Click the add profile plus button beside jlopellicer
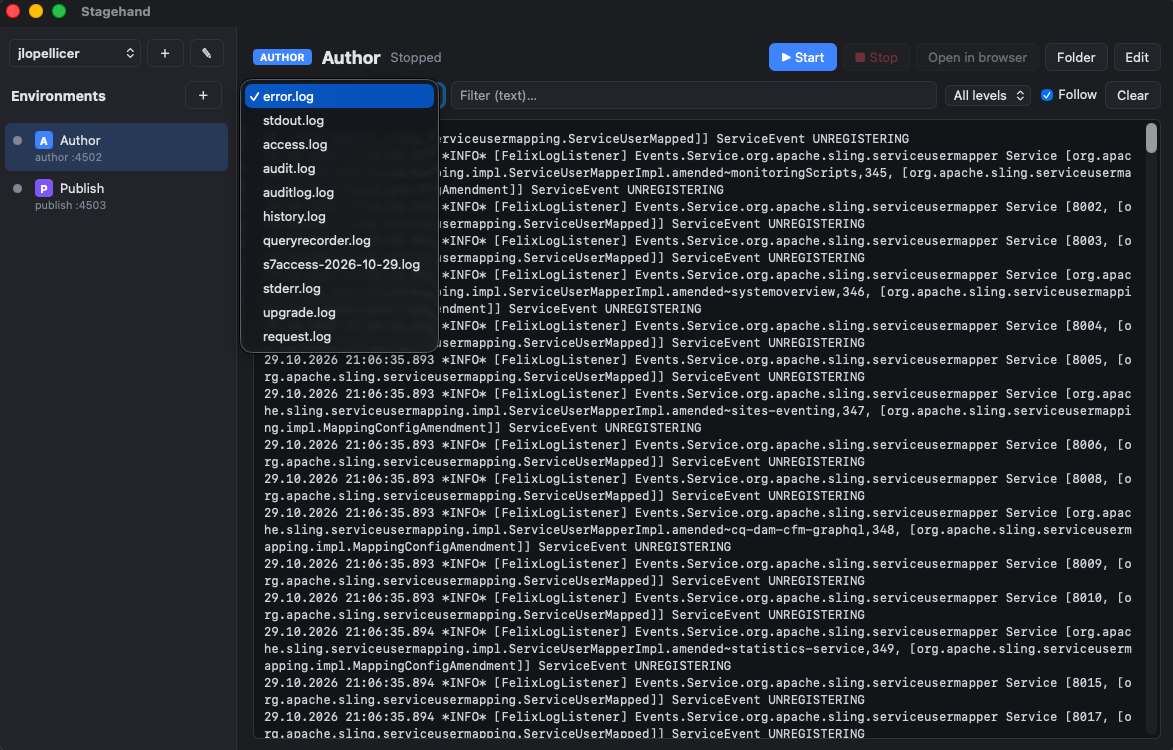 coord(165,53)
